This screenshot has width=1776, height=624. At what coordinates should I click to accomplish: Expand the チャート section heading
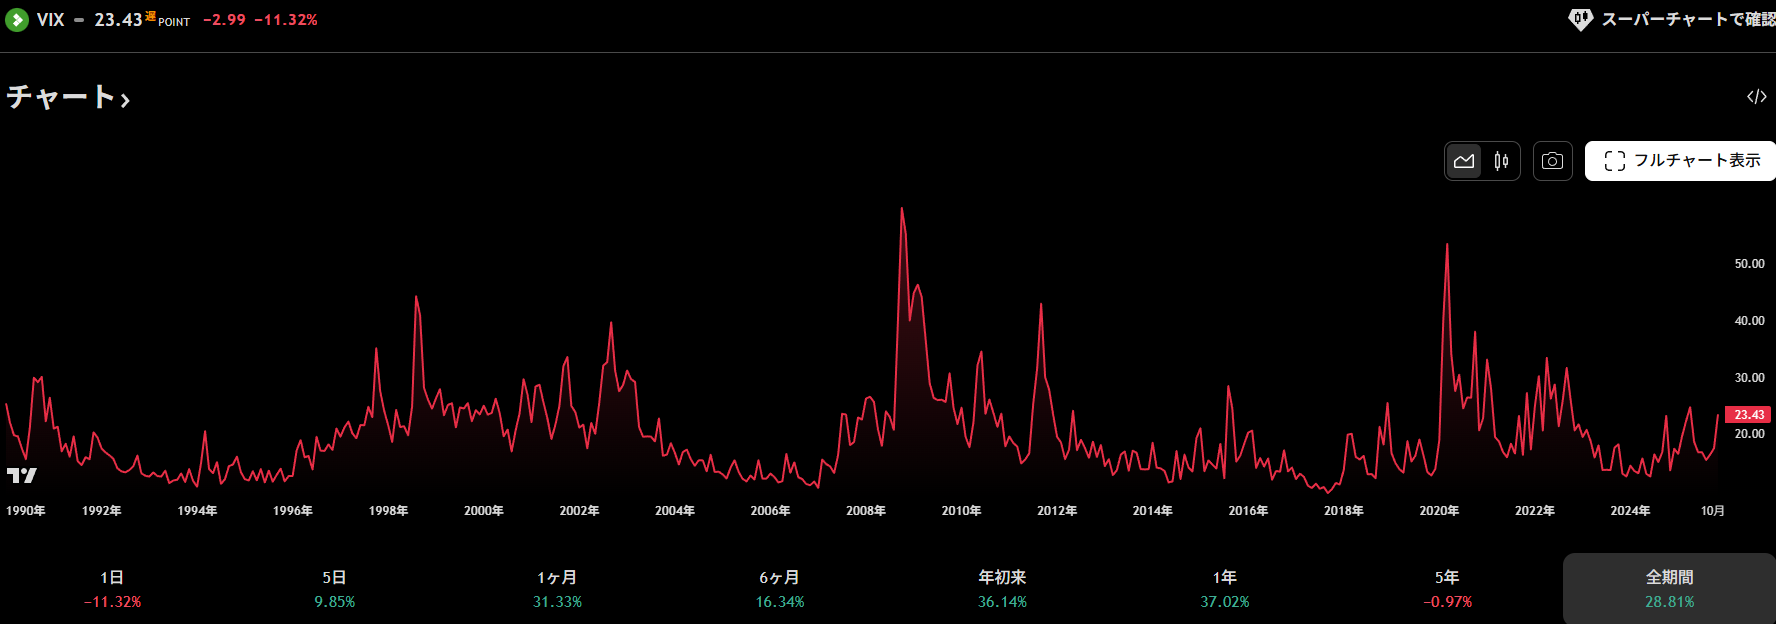coord(68,97)
